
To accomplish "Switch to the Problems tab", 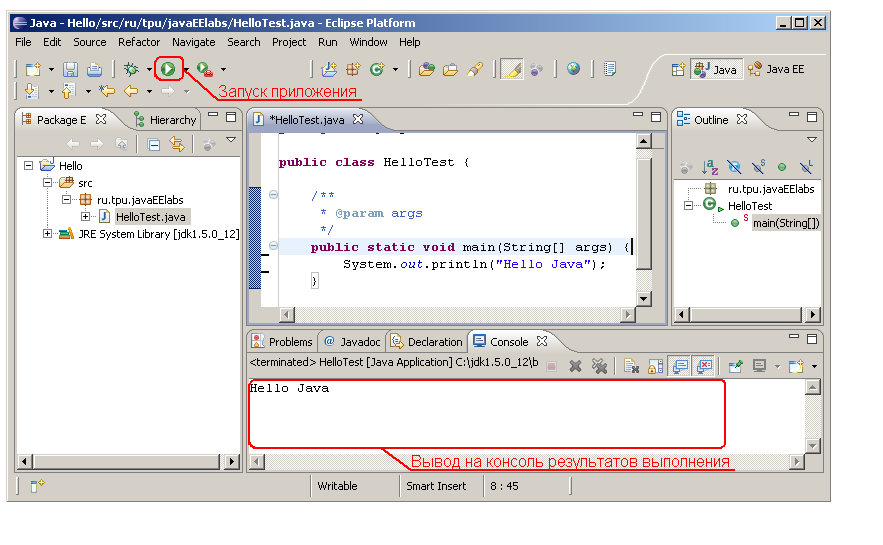I will [x=282, y=342].
